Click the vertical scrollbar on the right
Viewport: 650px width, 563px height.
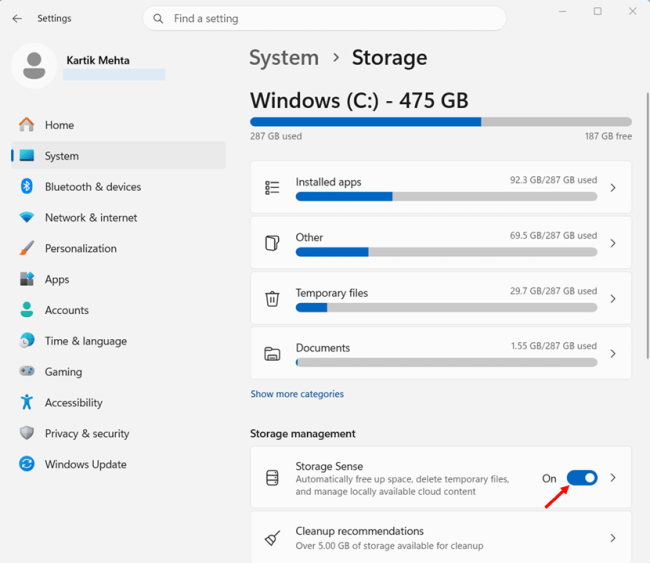coord(648,226)
